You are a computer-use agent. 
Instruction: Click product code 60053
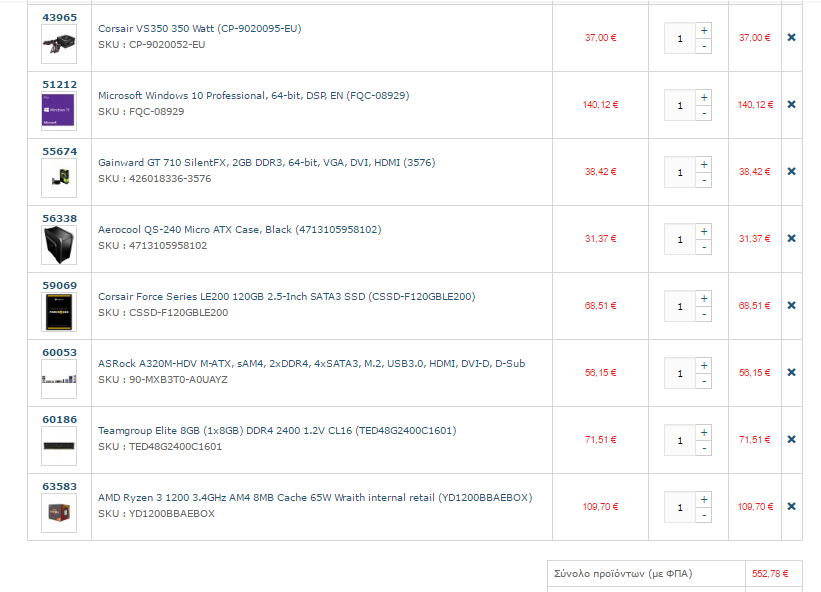point(60,353)
